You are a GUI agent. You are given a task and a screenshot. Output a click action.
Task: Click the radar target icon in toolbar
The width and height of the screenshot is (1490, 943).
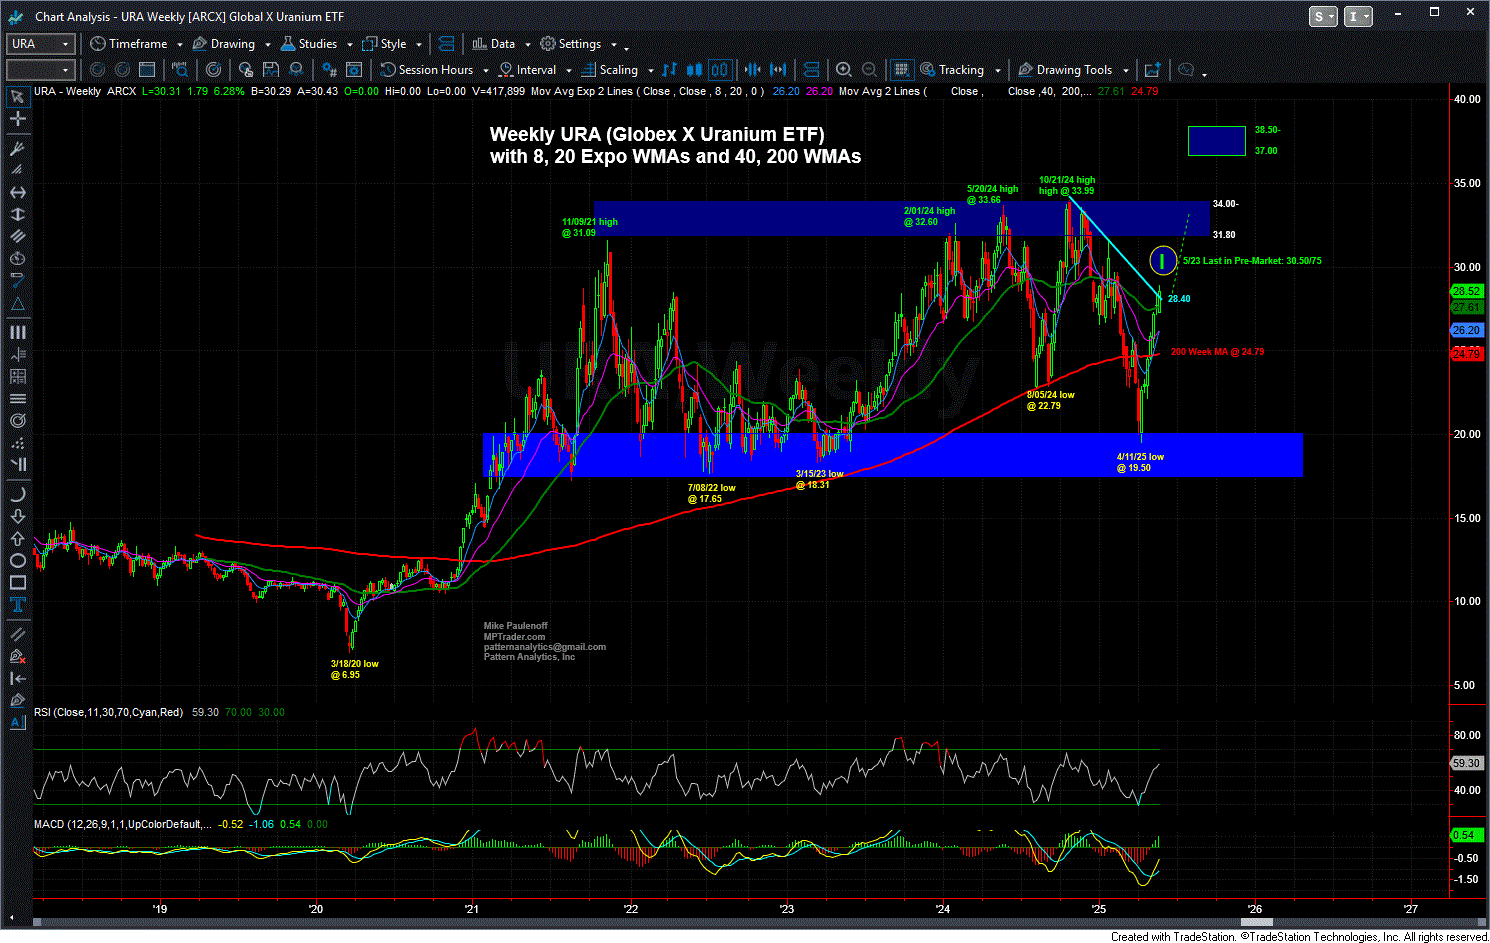[x=213, y=70]
